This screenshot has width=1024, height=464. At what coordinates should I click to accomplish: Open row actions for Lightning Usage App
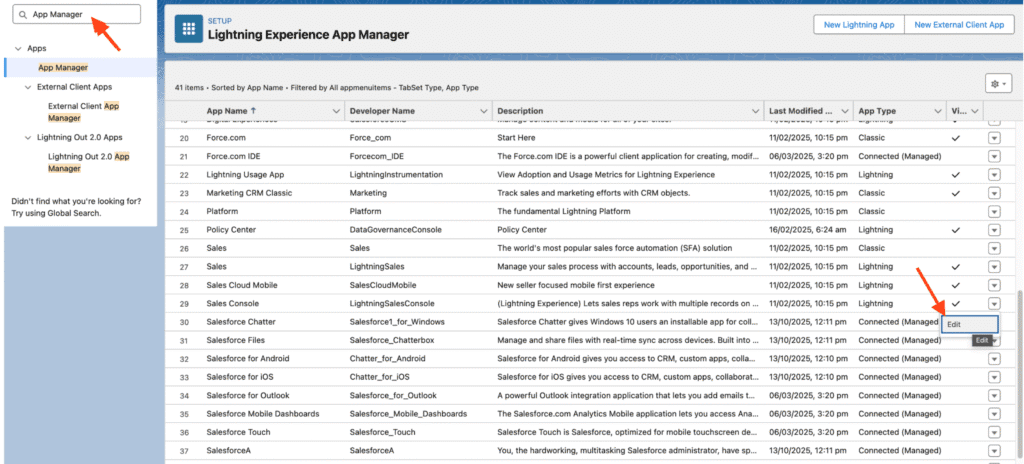pos(994,174)
